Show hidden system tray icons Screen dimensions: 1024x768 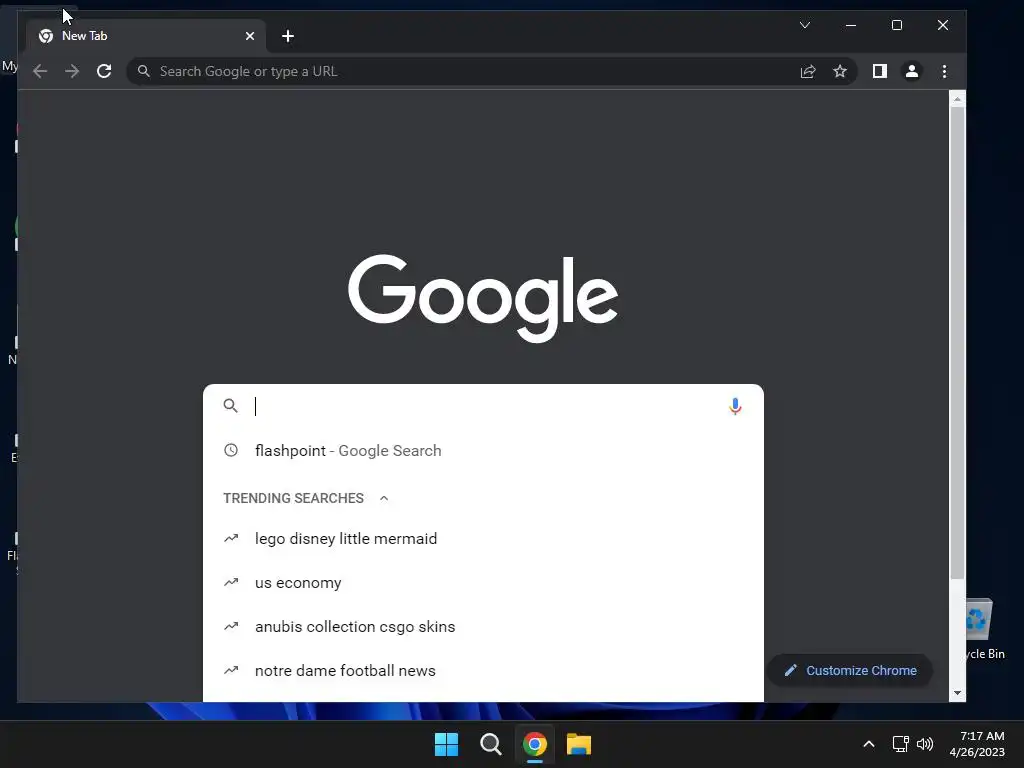tap(869, 744)
